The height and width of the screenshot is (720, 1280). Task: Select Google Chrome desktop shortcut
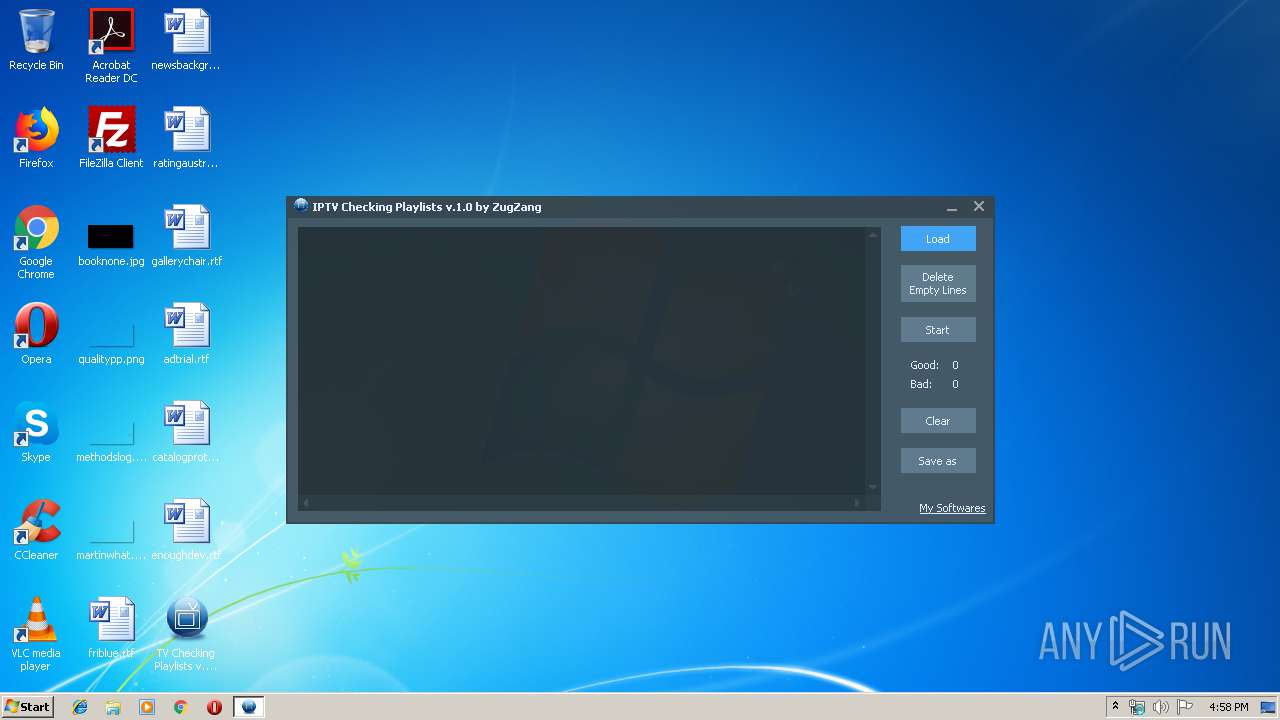click(x=36, y=242)
